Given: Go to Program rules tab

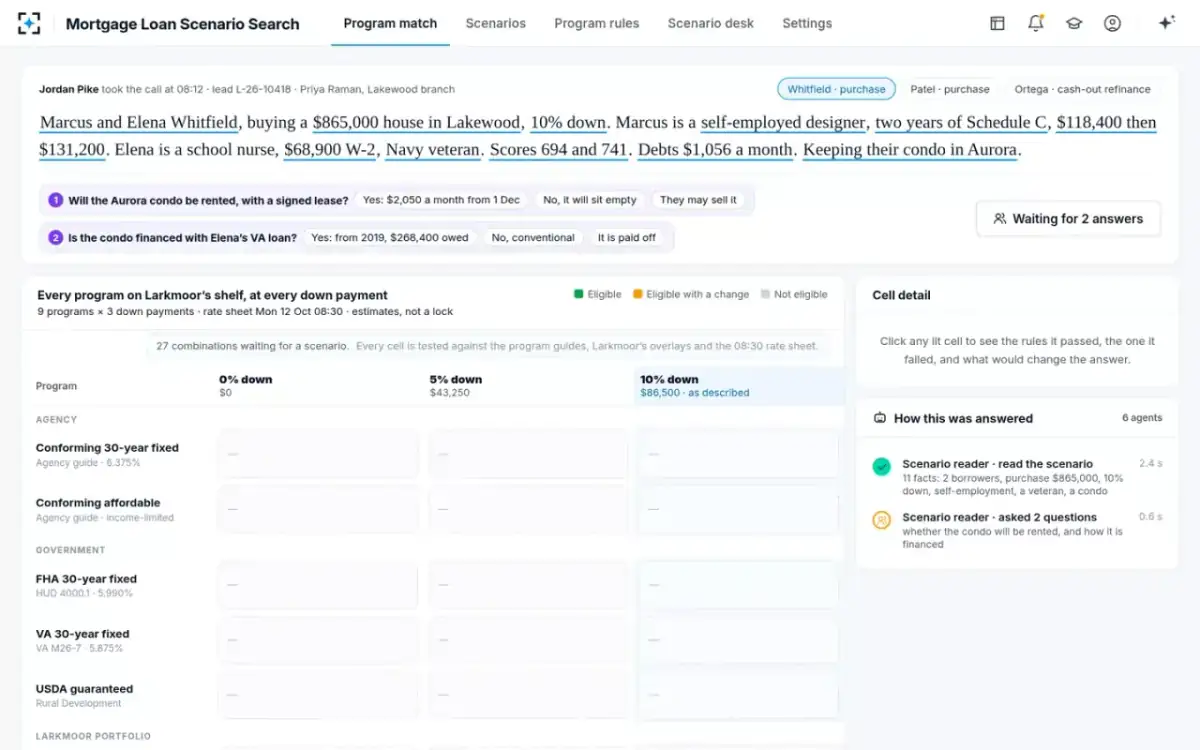Looking at the screenshot, I should pyautogui.click(x=596, y=23).
